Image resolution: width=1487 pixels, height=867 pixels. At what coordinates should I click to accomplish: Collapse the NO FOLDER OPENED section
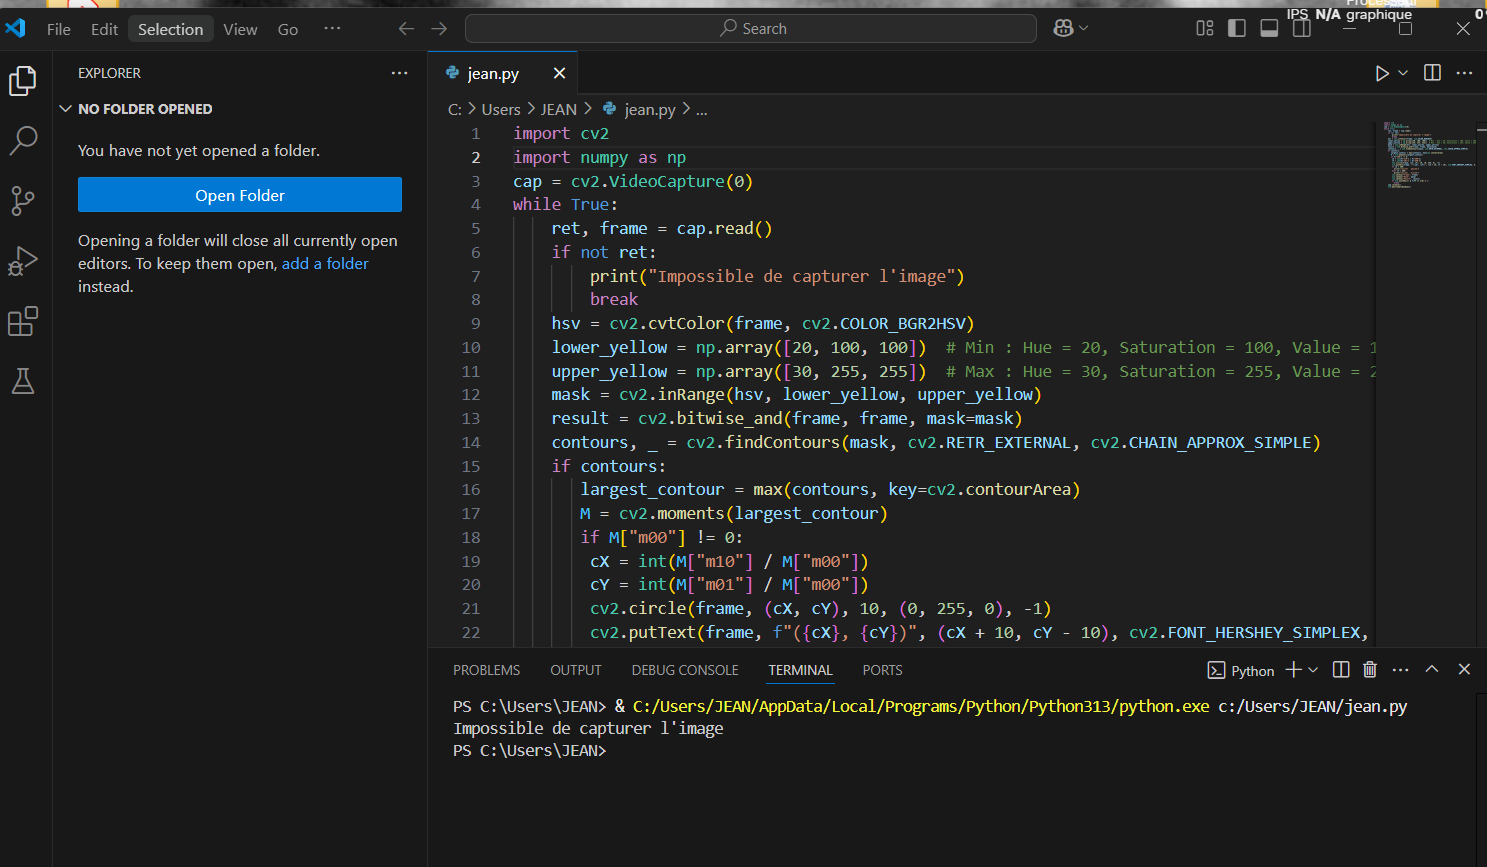(240, 109)
